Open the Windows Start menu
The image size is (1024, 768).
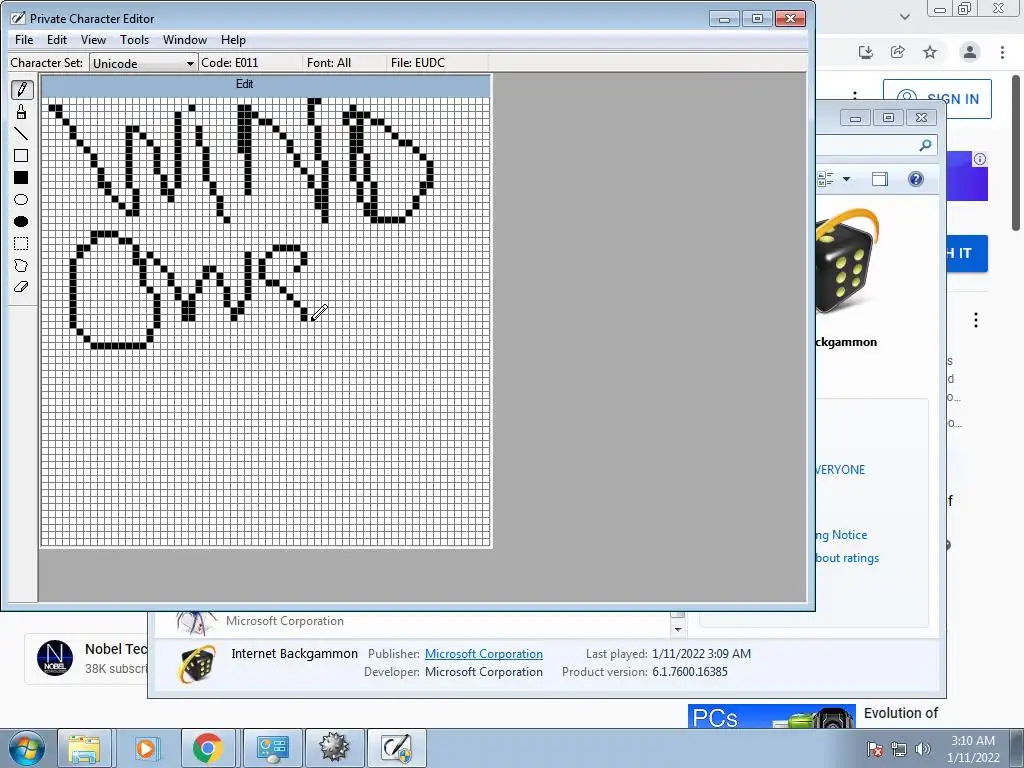27,748
